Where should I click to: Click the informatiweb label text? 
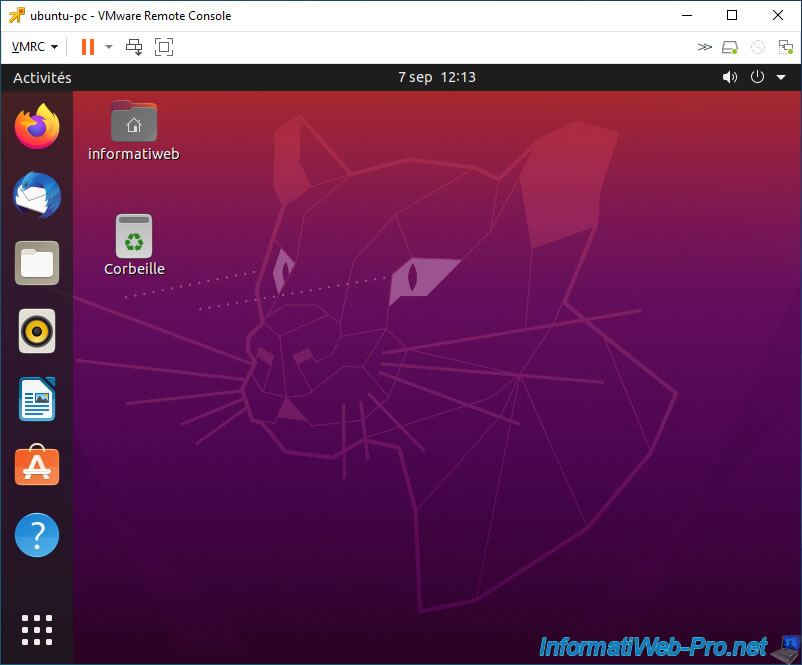(133, 154)
